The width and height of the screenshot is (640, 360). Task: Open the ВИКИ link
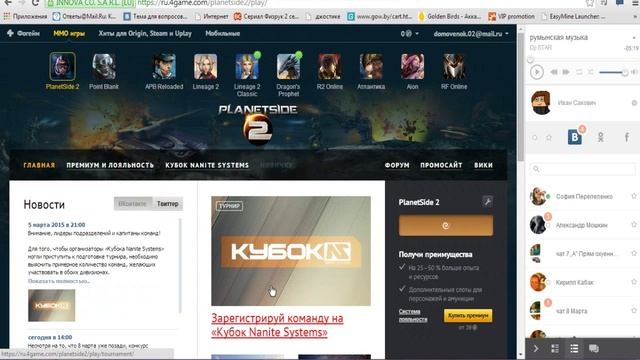[x=483, y=165]
